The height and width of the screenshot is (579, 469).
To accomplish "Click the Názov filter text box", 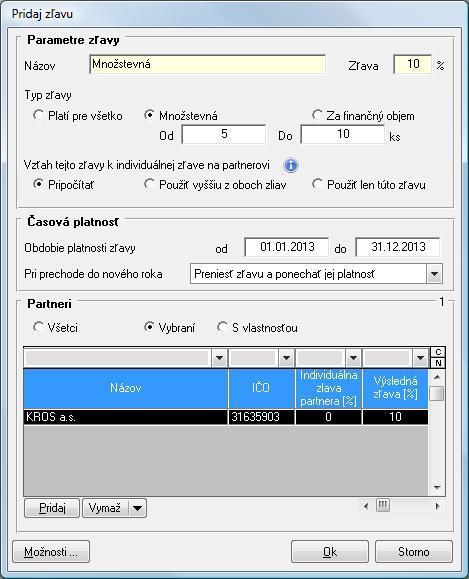I will [117, 357].
